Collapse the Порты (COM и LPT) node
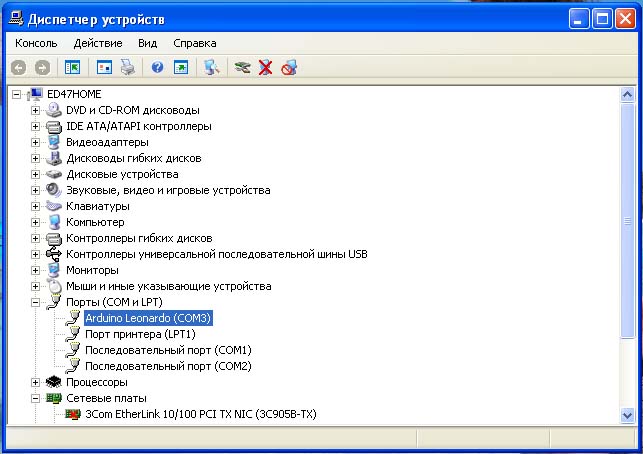The image size is (643, 454). 36,302
